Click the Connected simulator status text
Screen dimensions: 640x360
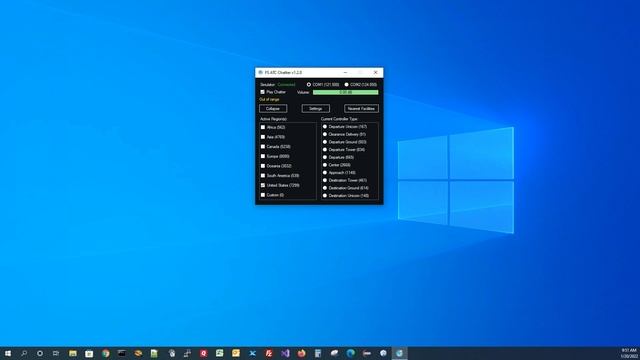[286, 84]
